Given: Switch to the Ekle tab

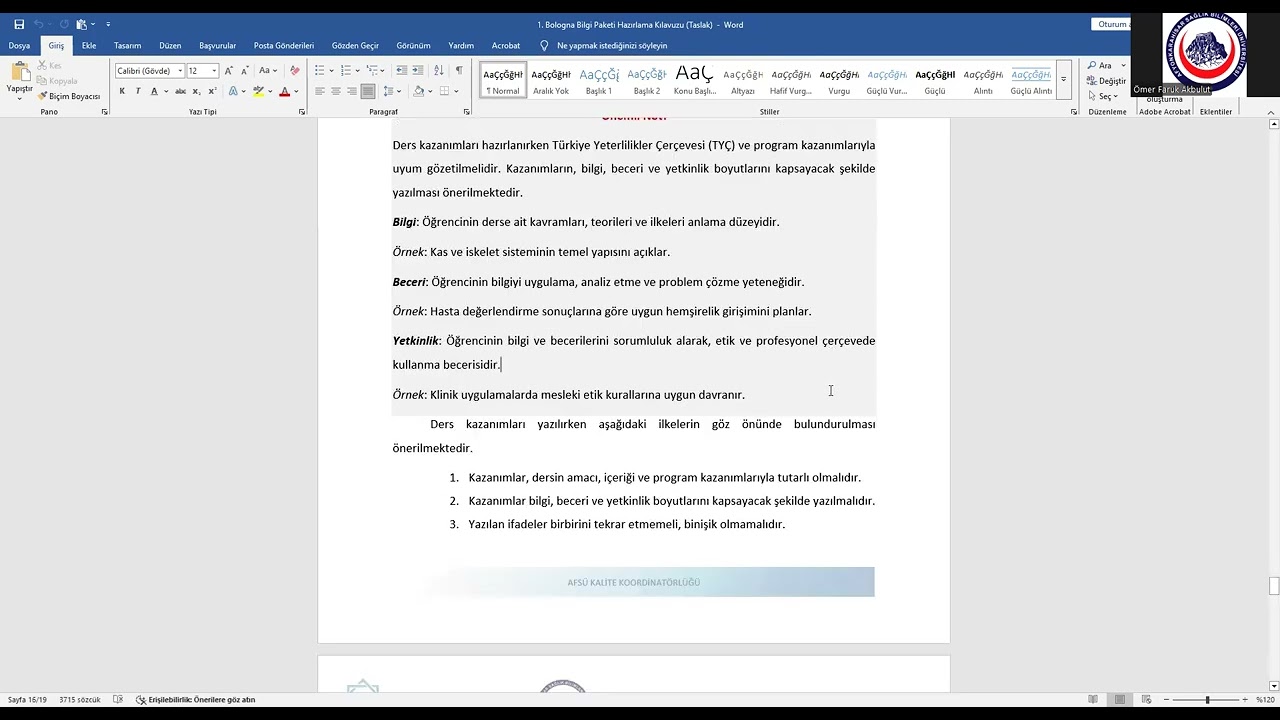Looking at the screenshot, I should pyautogui.click(x=89, y=45).
